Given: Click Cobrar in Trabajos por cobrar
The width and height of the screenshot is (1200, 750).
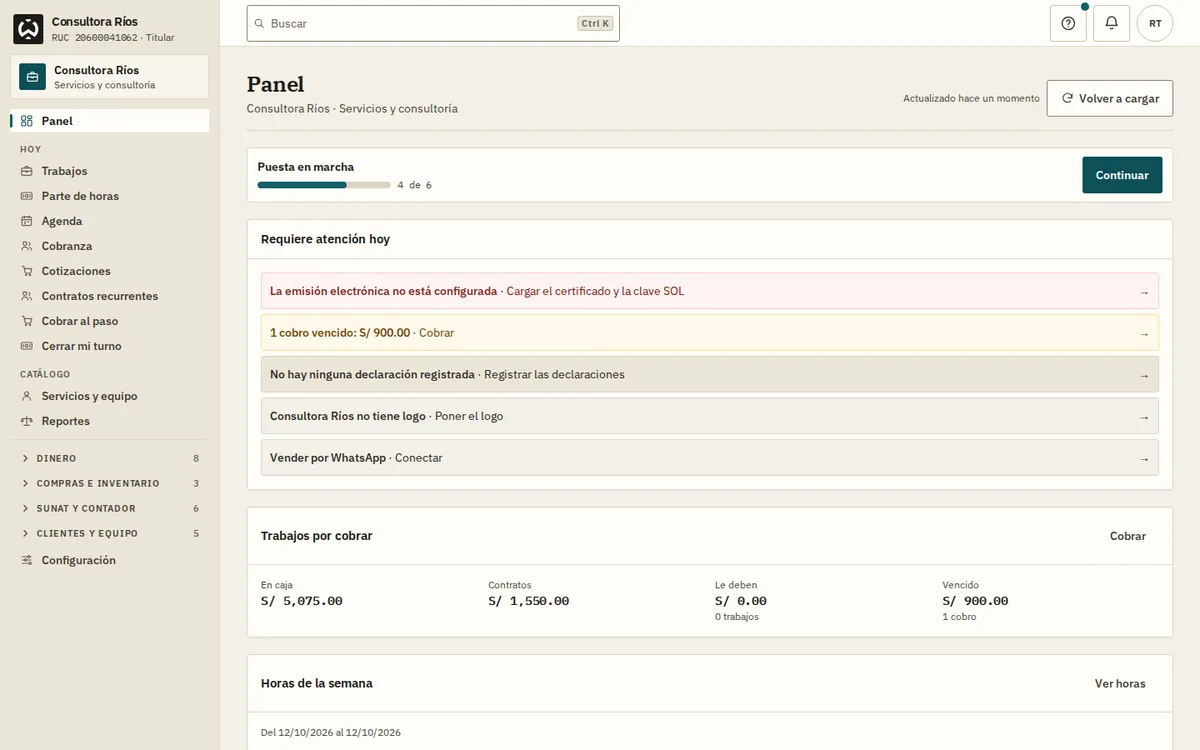Looking at the screenshot, I should [x=1128, y=536].
